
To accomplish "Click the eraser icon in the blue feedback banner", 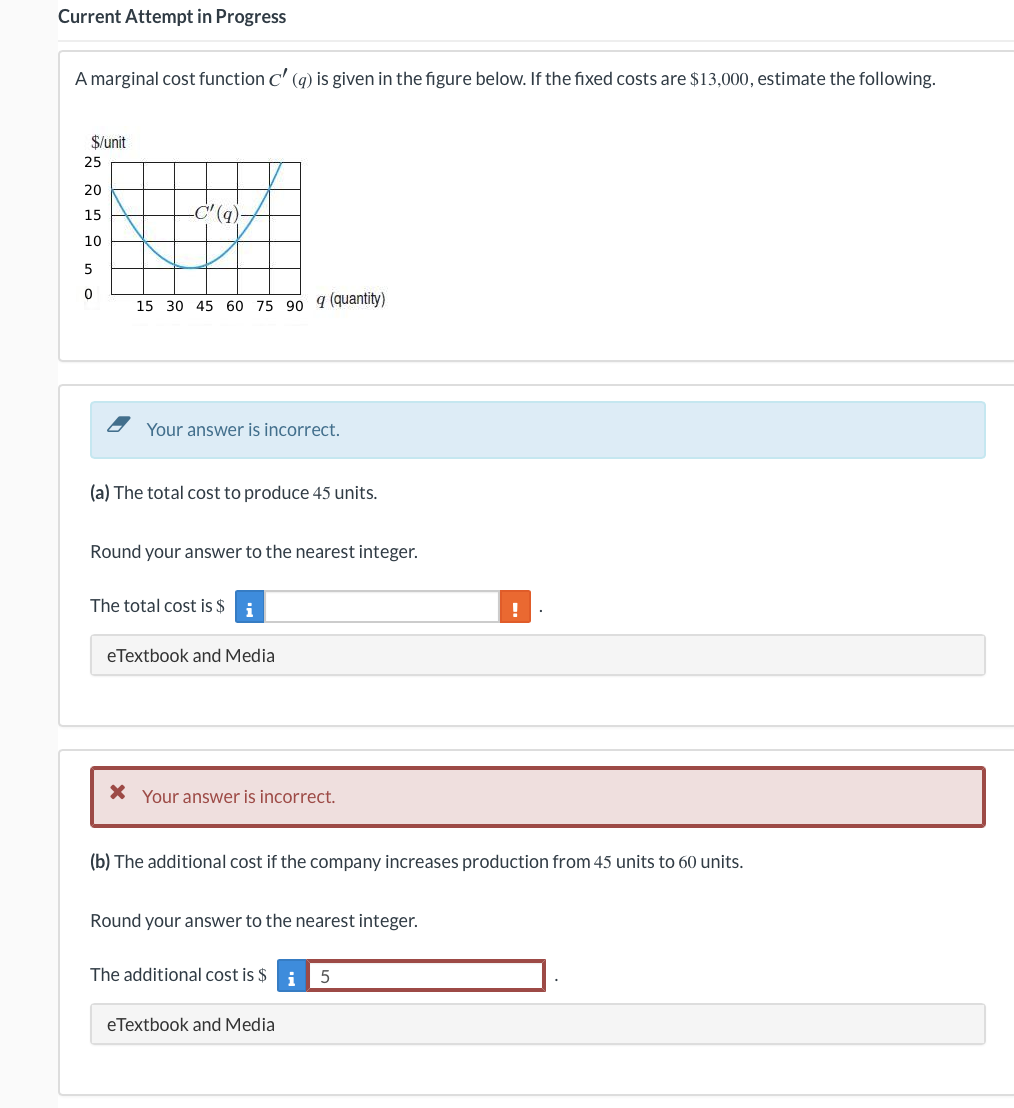I will tap(117, 423).
